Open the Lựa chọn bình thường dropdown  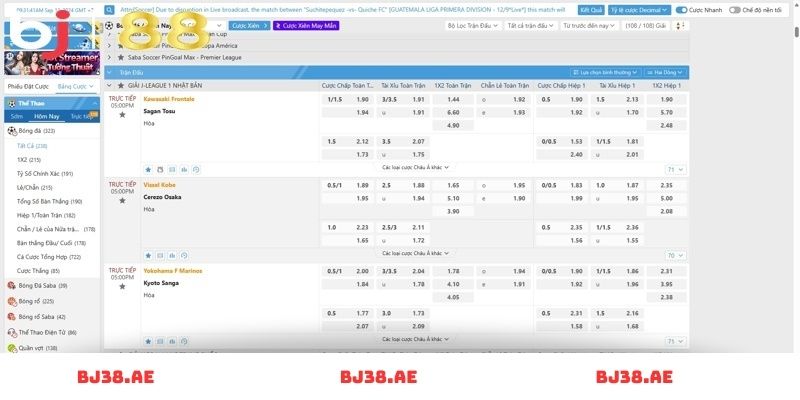coord(605,72)
